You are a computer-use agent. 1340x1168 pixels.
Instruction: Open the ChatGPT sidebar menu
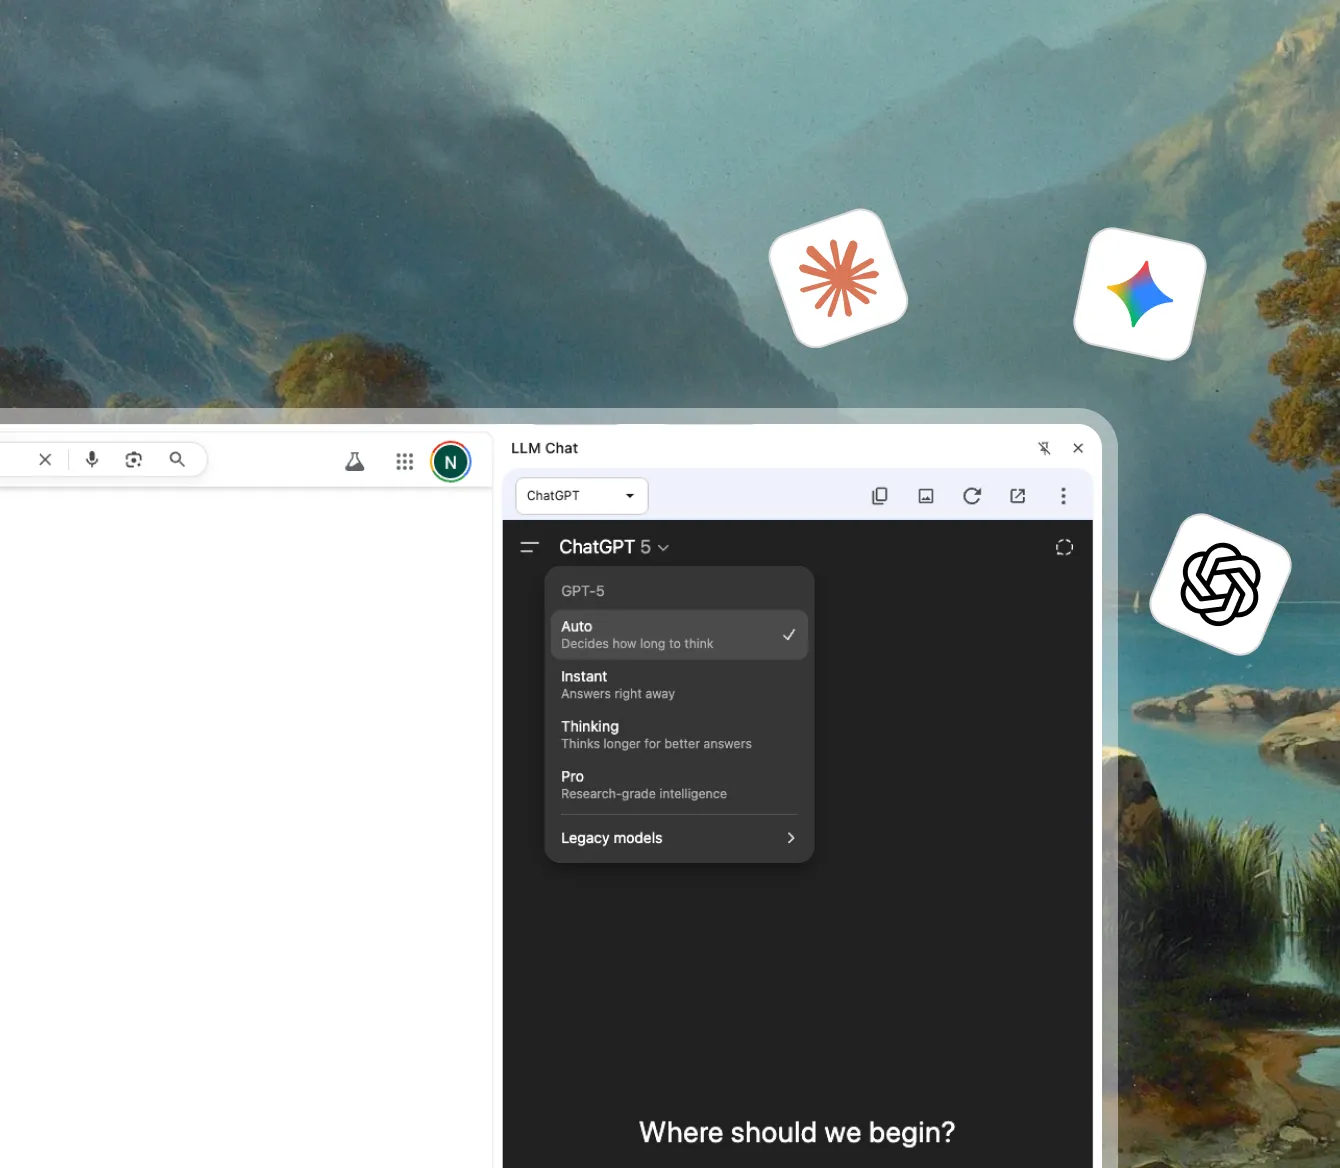tap(529, 547)
